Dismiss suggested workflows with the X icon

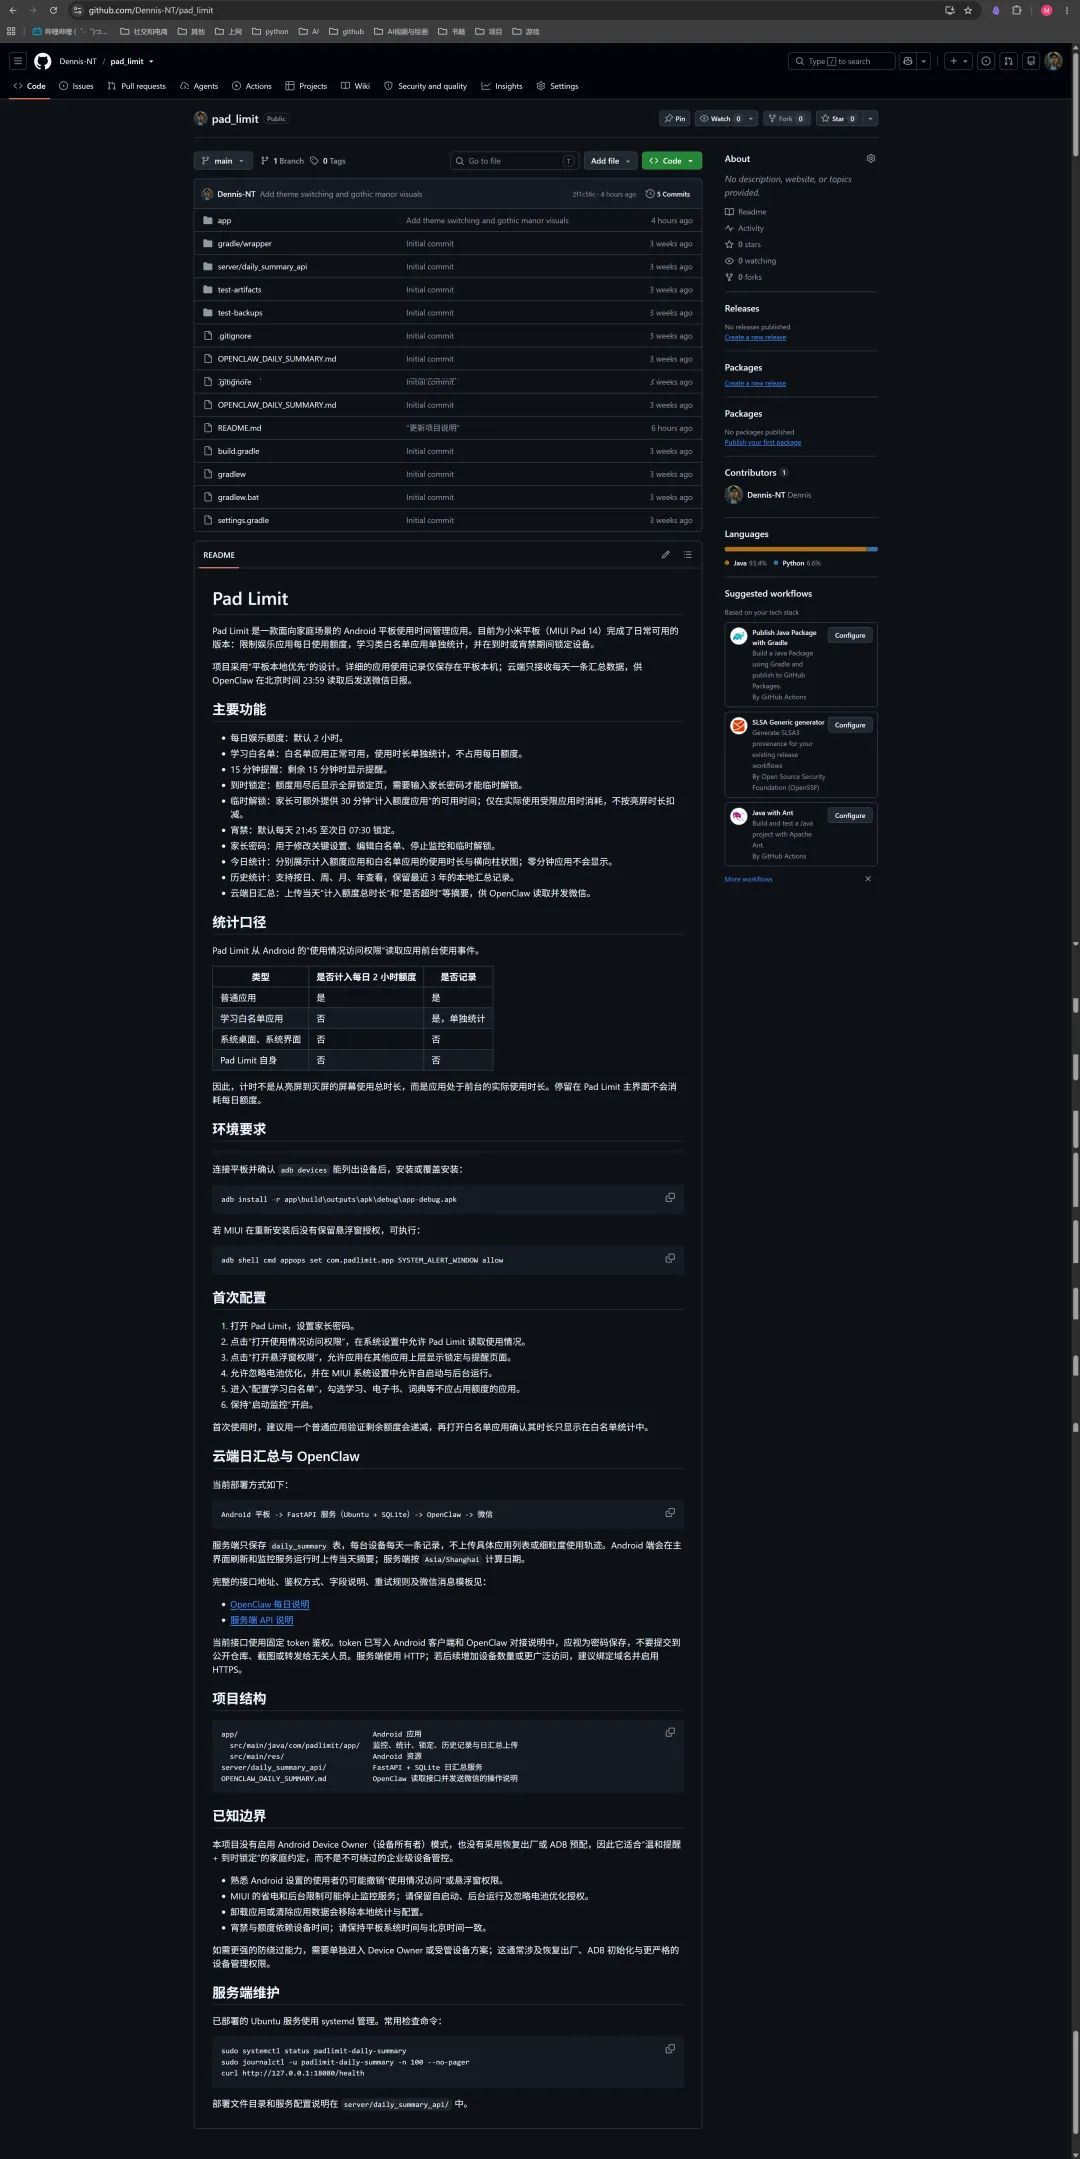click(868, 879)
